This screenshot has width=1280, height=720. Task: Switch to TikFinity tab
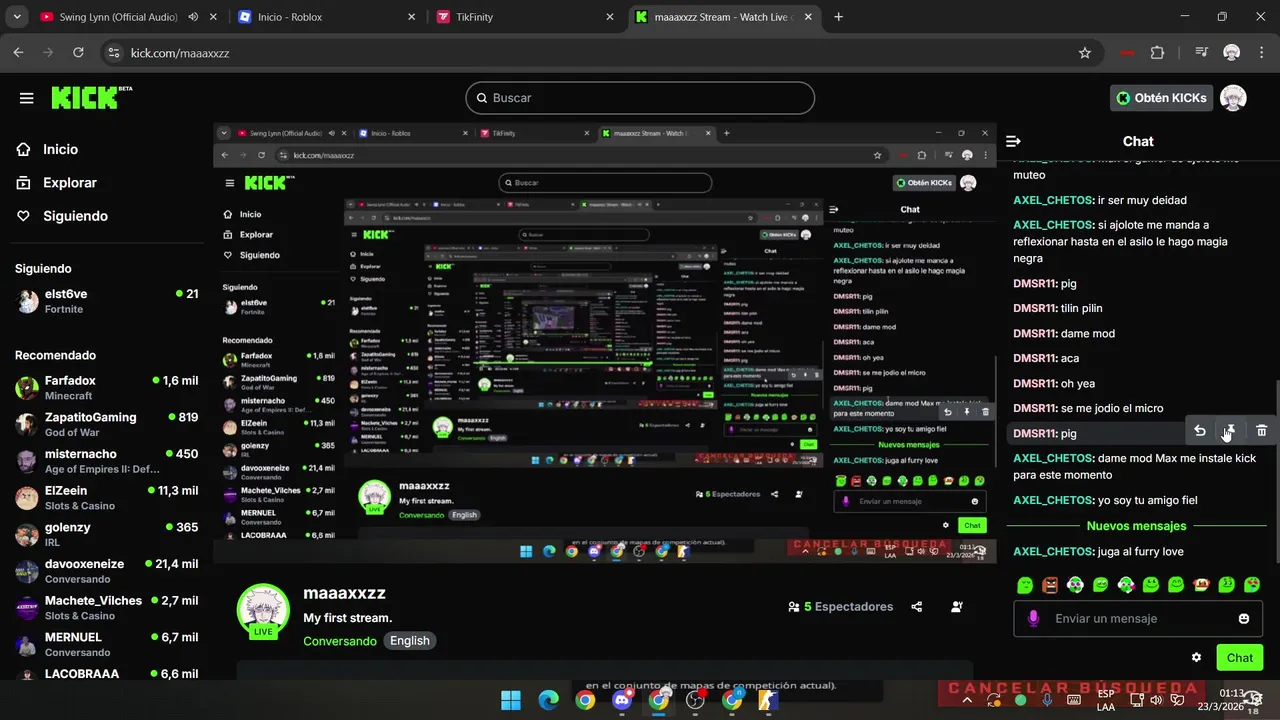pyautogui.click(x=526, y=17)
